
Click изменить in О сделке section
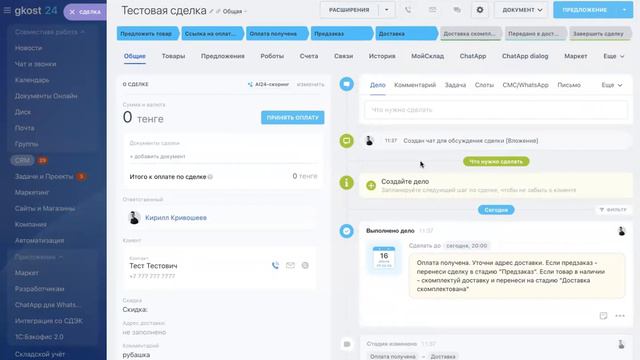pyautogui.click(x=310, y=84)
